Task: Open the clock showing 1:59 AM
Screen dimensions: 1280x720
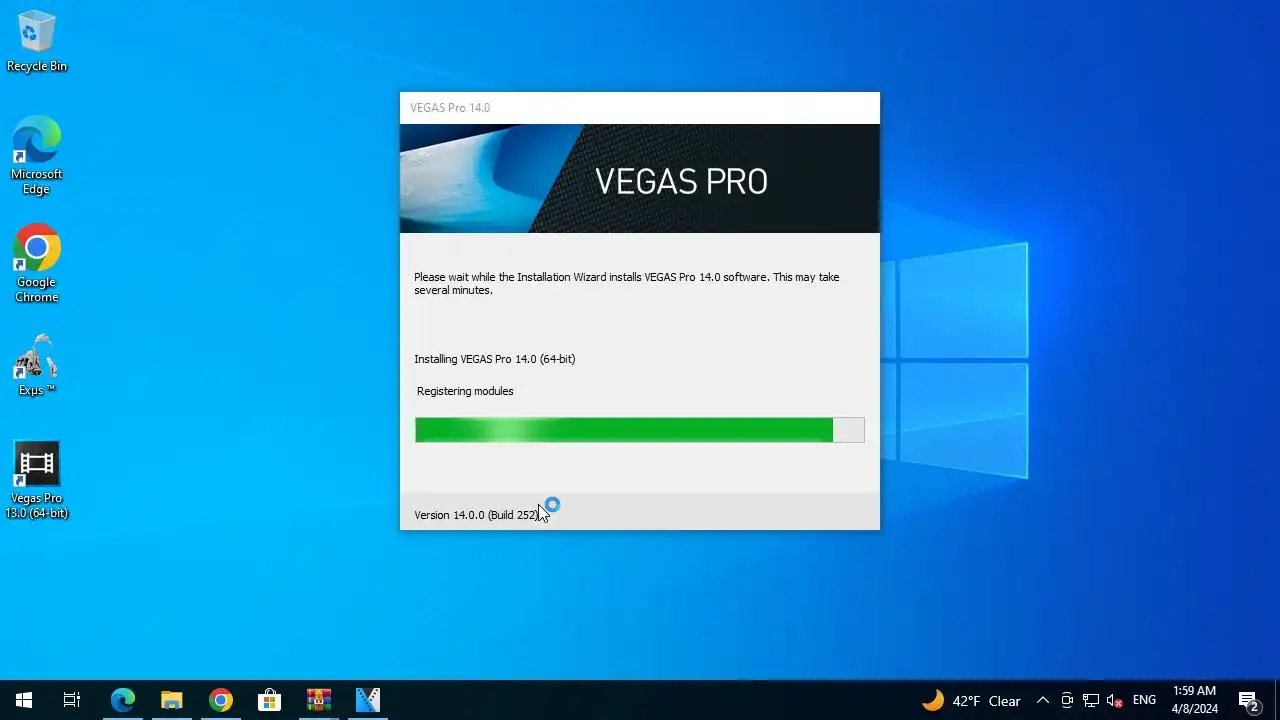Action: pyautogui.click(x=1195, y=700)
